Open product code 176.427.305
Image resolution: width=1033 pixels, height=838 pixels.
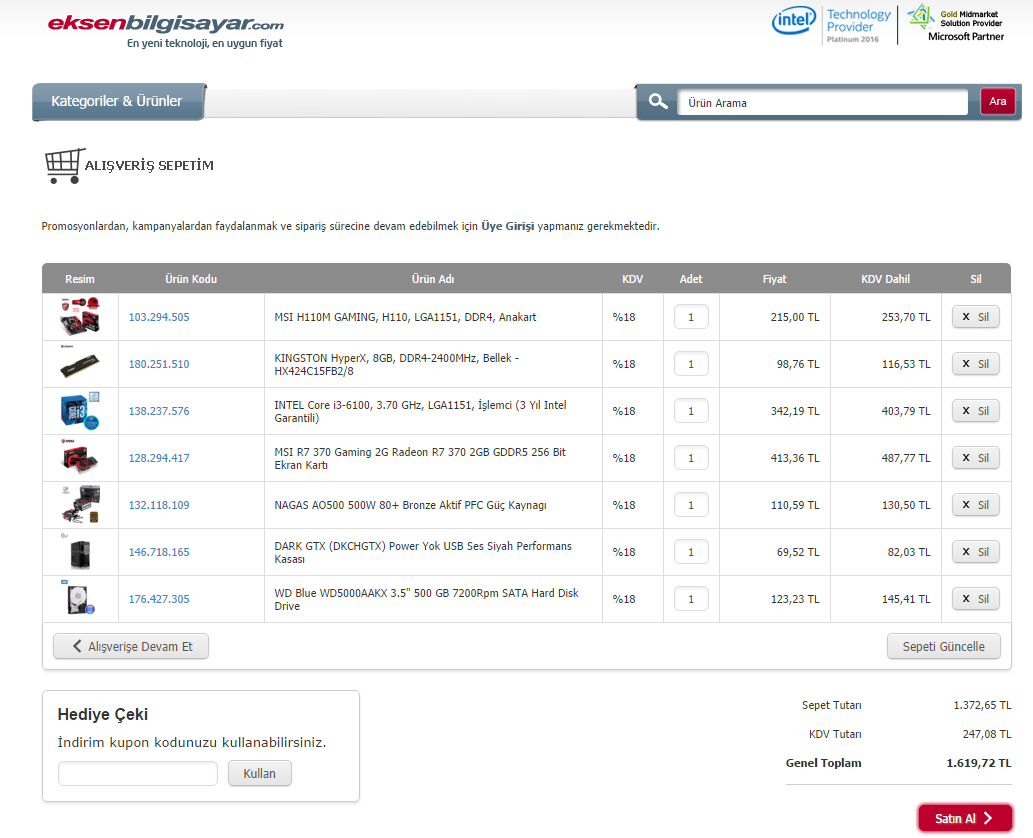click(159, 599)
